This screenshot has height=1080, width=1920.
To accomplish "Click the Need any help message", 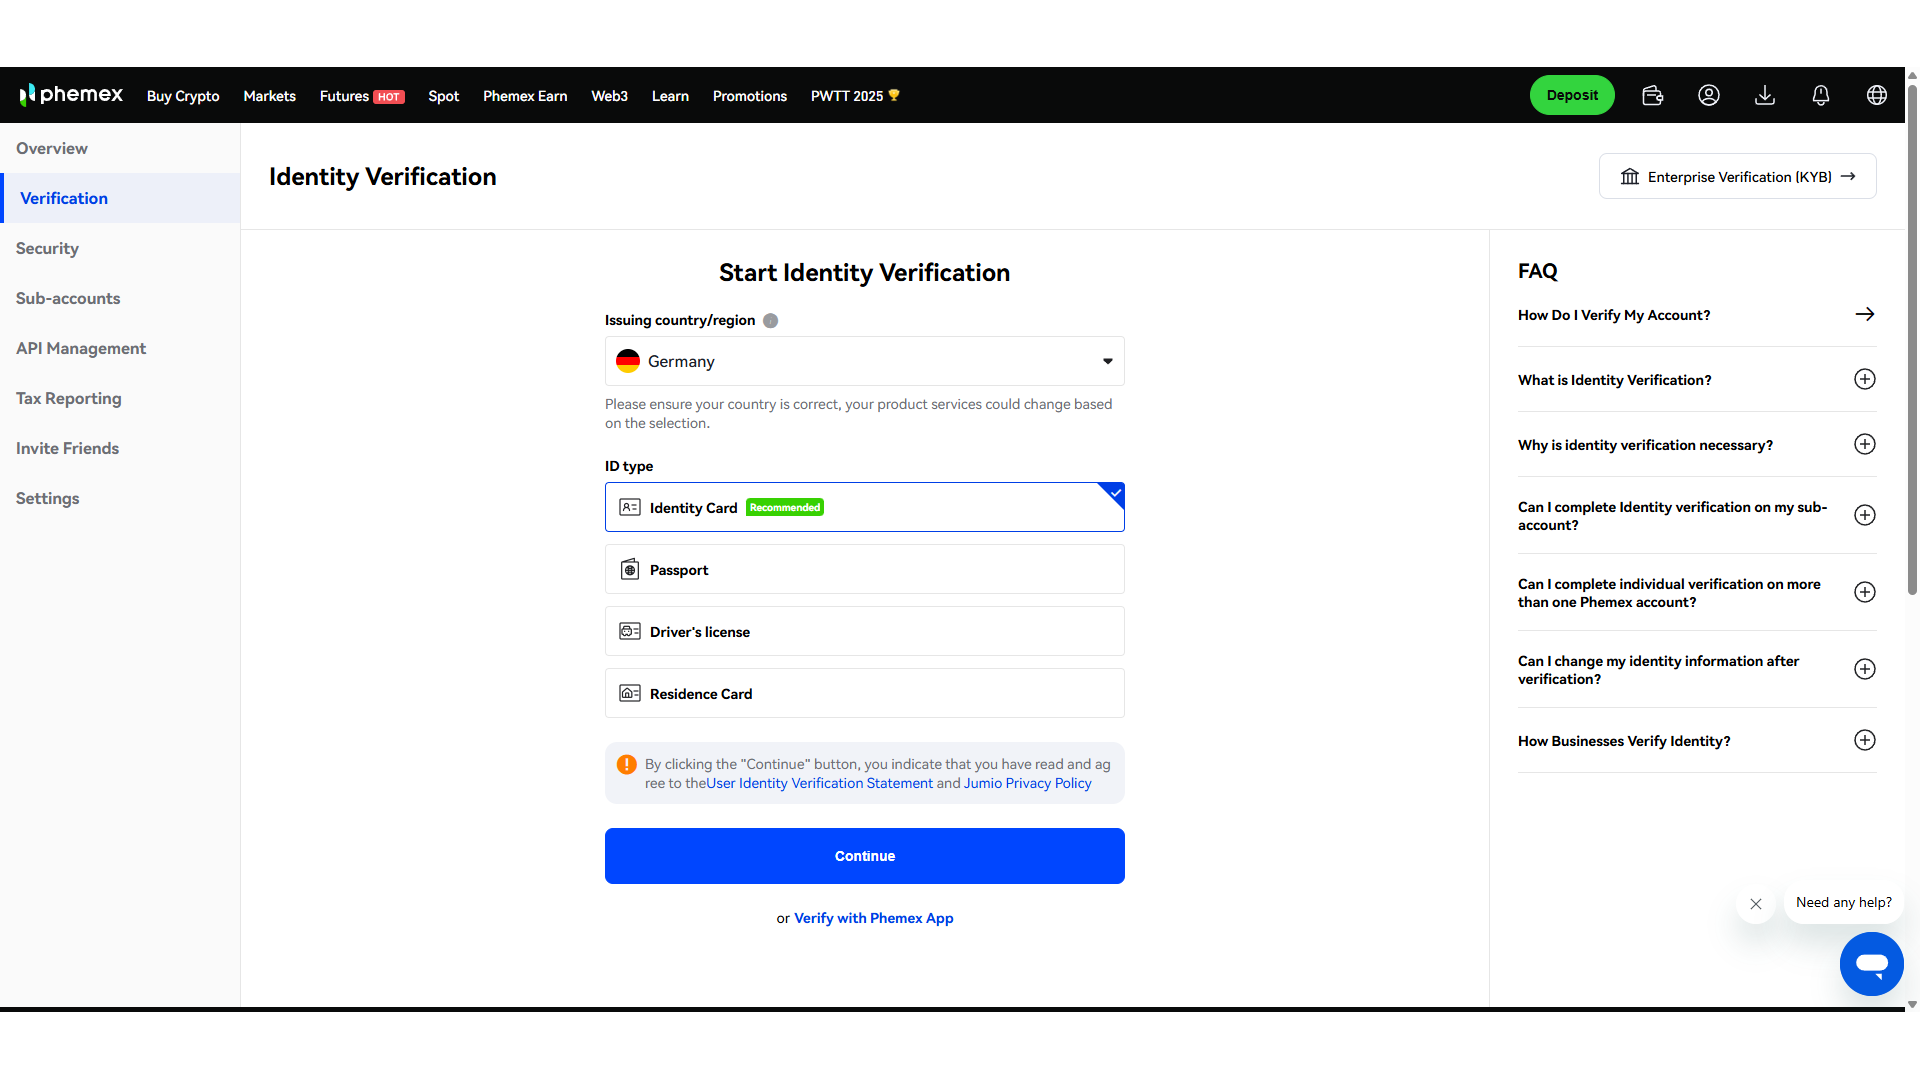I will [1844, 902].
